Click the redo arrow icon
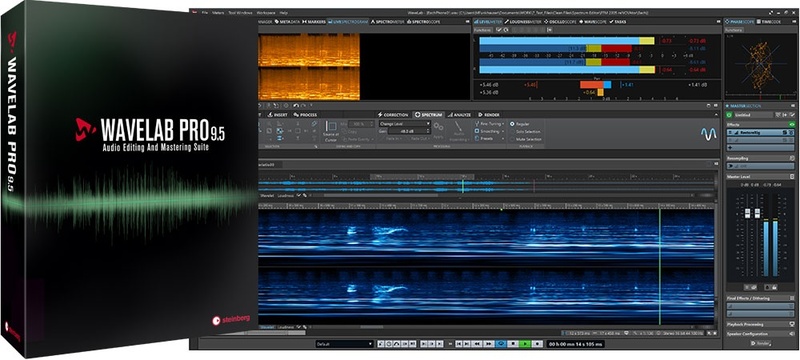 point(303,106)
